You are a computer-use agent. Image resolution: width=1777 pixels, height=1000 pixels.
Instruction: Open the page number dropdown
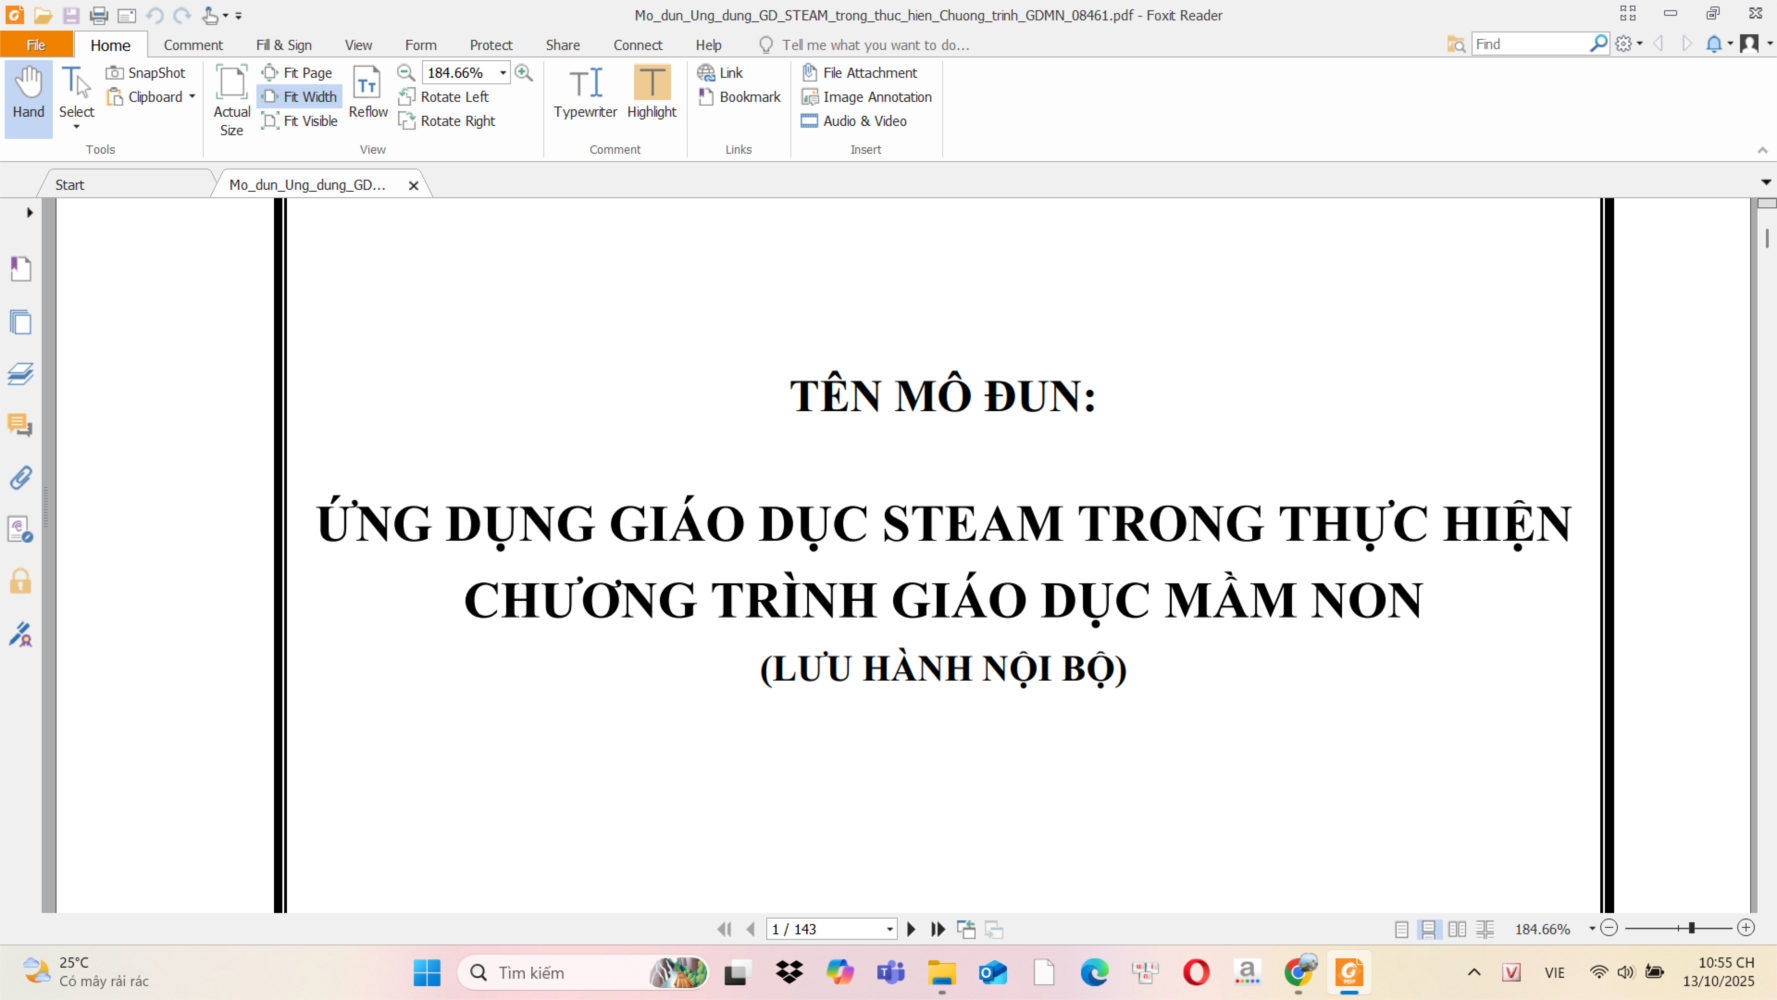889,929
